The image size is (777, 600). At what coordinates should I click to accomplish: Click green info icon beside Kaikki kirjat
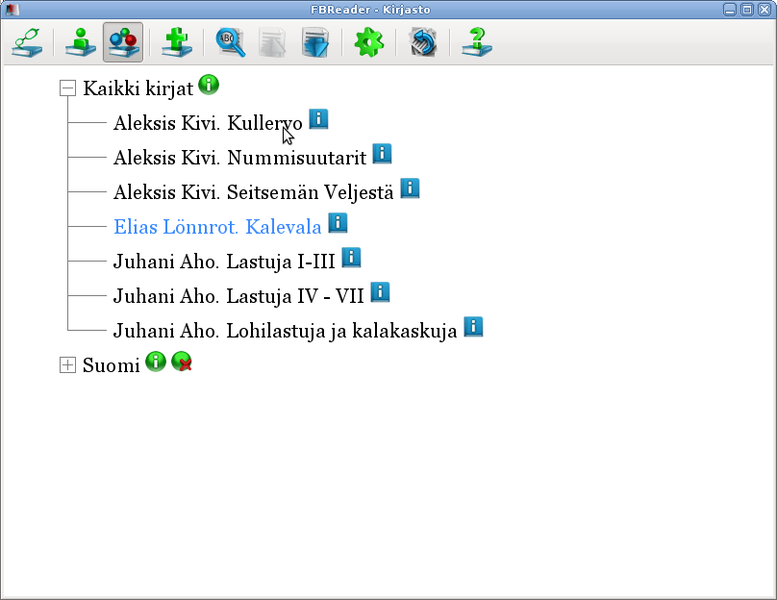[x=208, y=85]
